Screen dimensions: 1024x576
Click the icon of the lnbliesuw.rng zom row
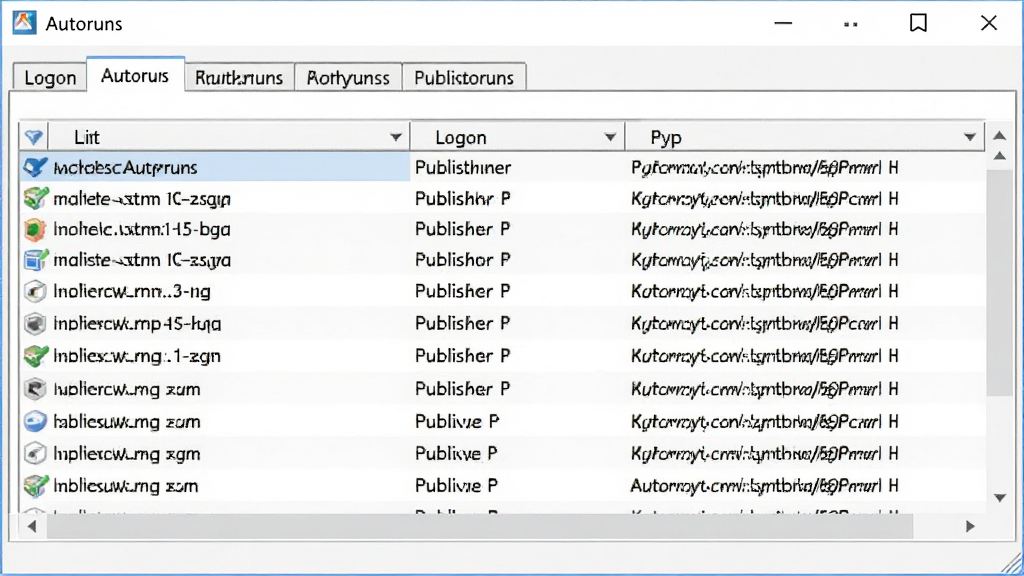(x=35, y=486)
